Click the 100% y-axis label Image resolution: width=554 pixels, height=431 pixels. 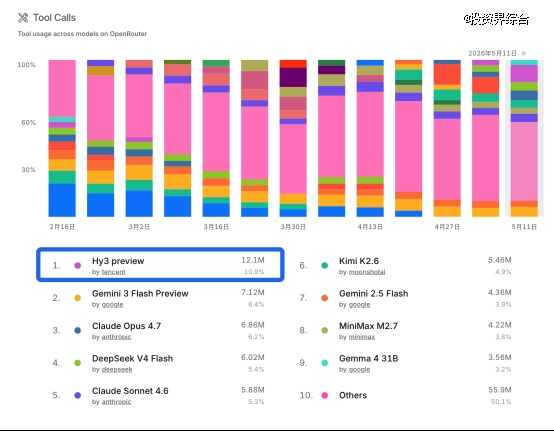[x=26, y=65]
